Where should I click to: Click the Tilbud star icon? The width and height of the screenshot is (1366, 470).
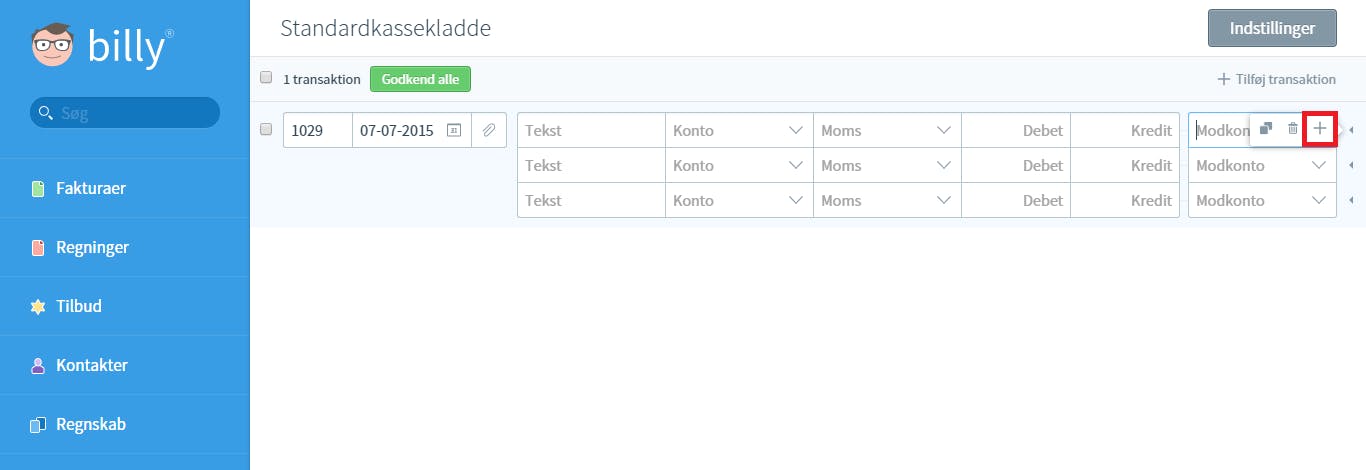coord(38,307)
